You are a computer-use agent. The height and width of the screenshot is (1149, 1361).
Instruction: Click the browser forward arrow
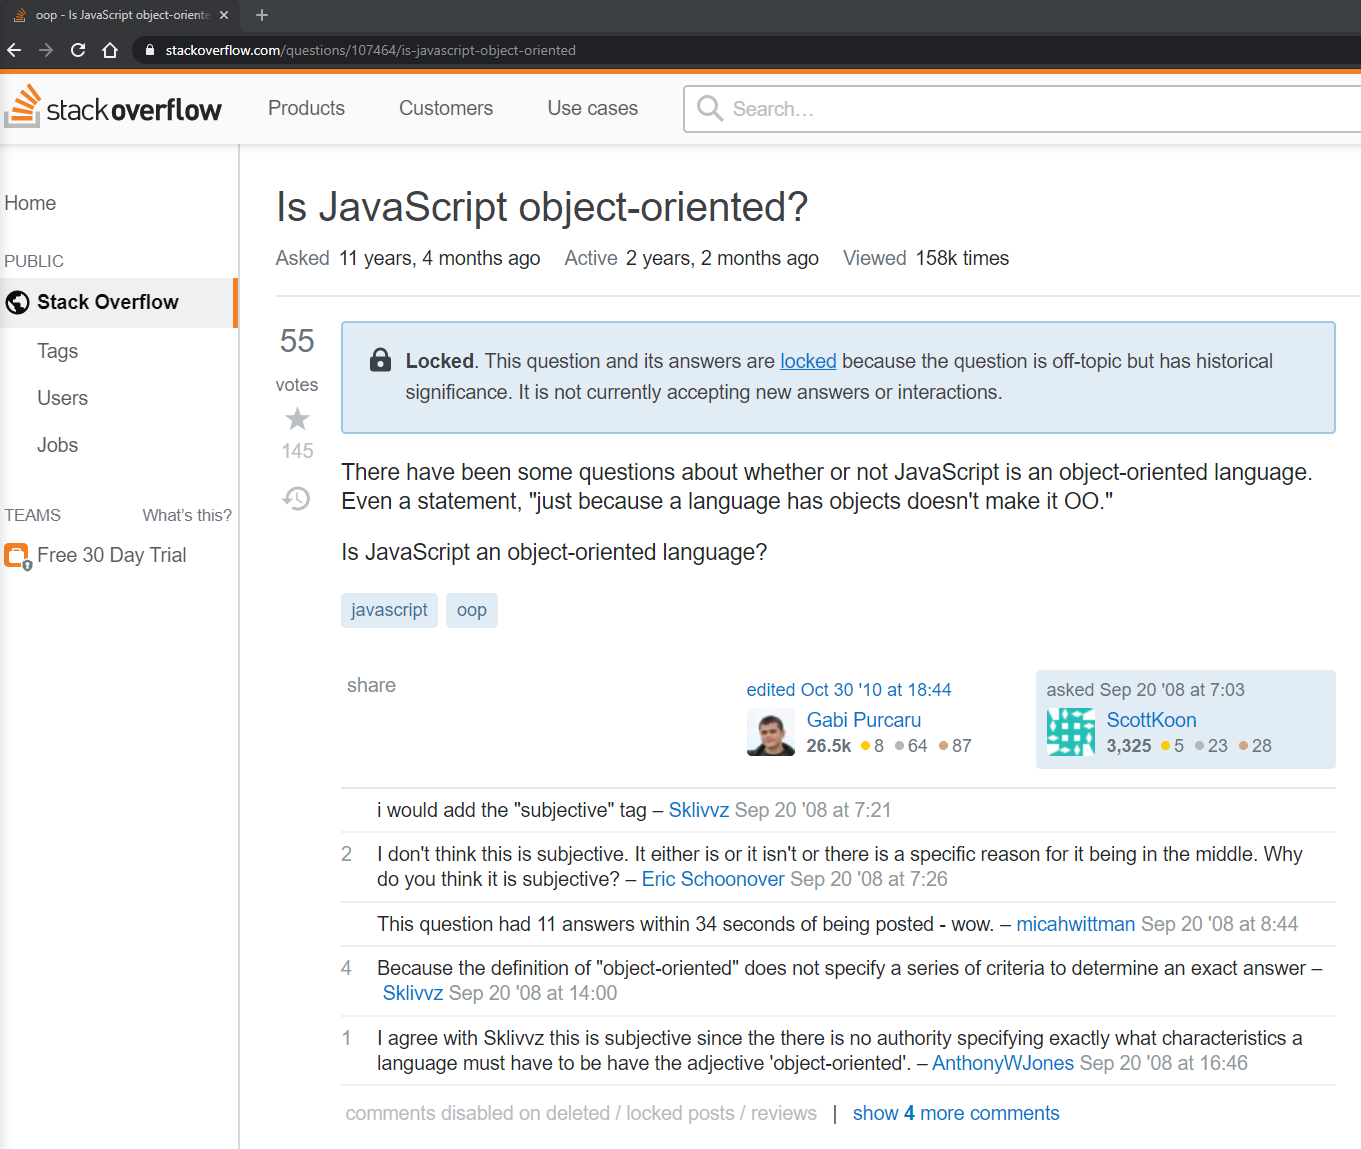pyautogui.click(x=46, y=50)
